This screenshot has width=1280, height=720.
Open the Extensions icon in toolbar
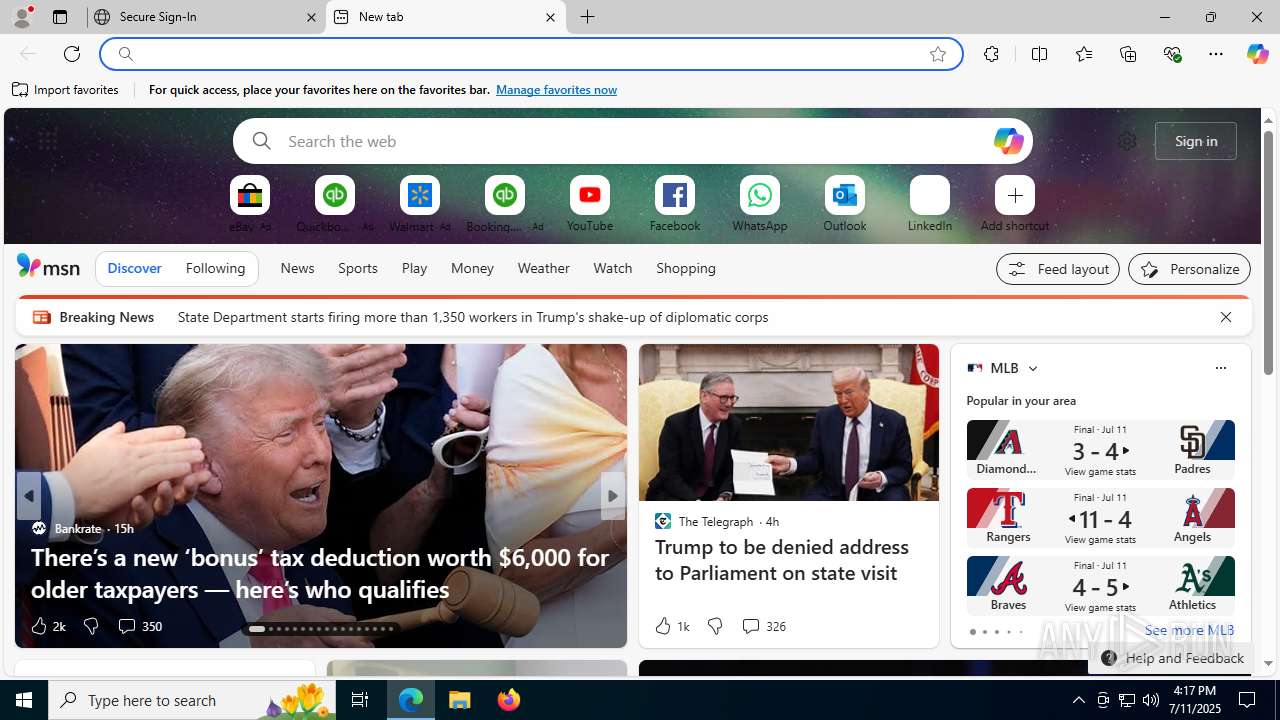click(x=991, y=54)
